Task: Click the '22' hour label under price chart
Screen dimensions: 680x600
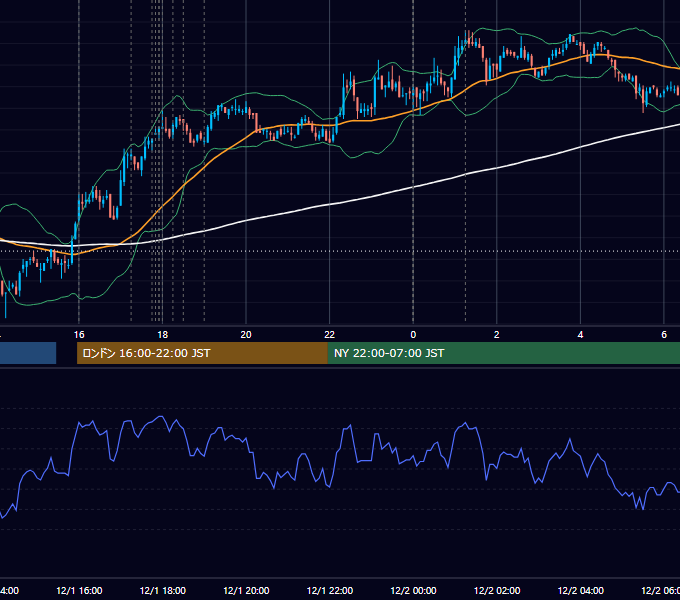Action: [330, 335]
